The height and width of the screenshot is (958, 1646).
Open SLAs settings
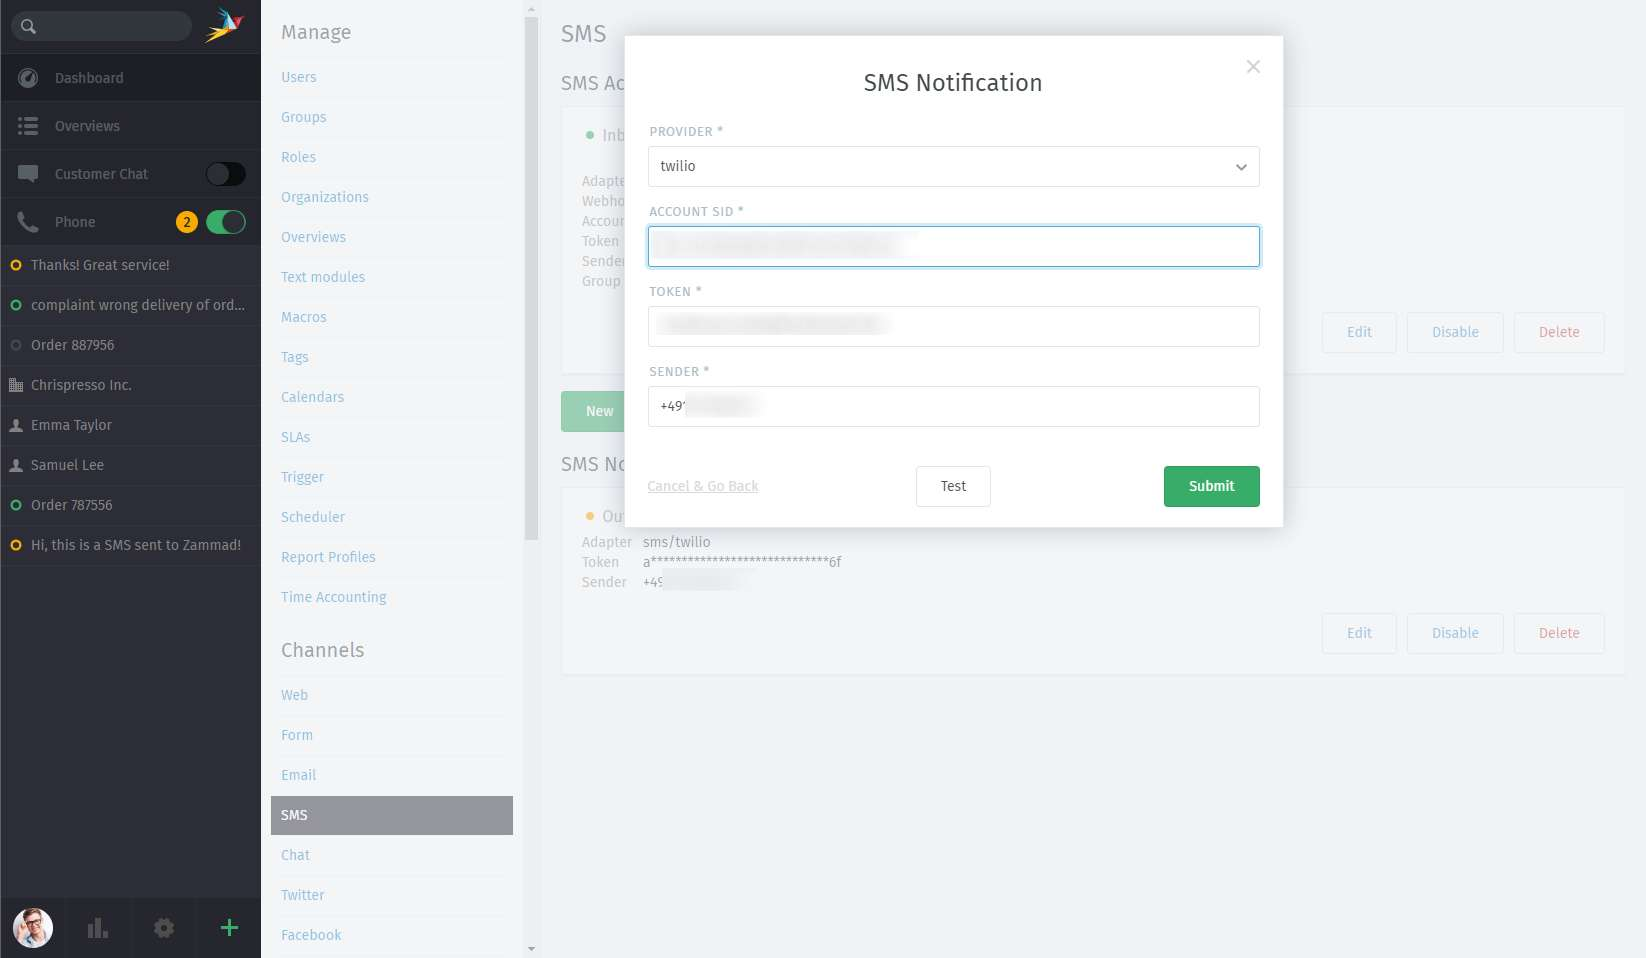pos(296,437)
